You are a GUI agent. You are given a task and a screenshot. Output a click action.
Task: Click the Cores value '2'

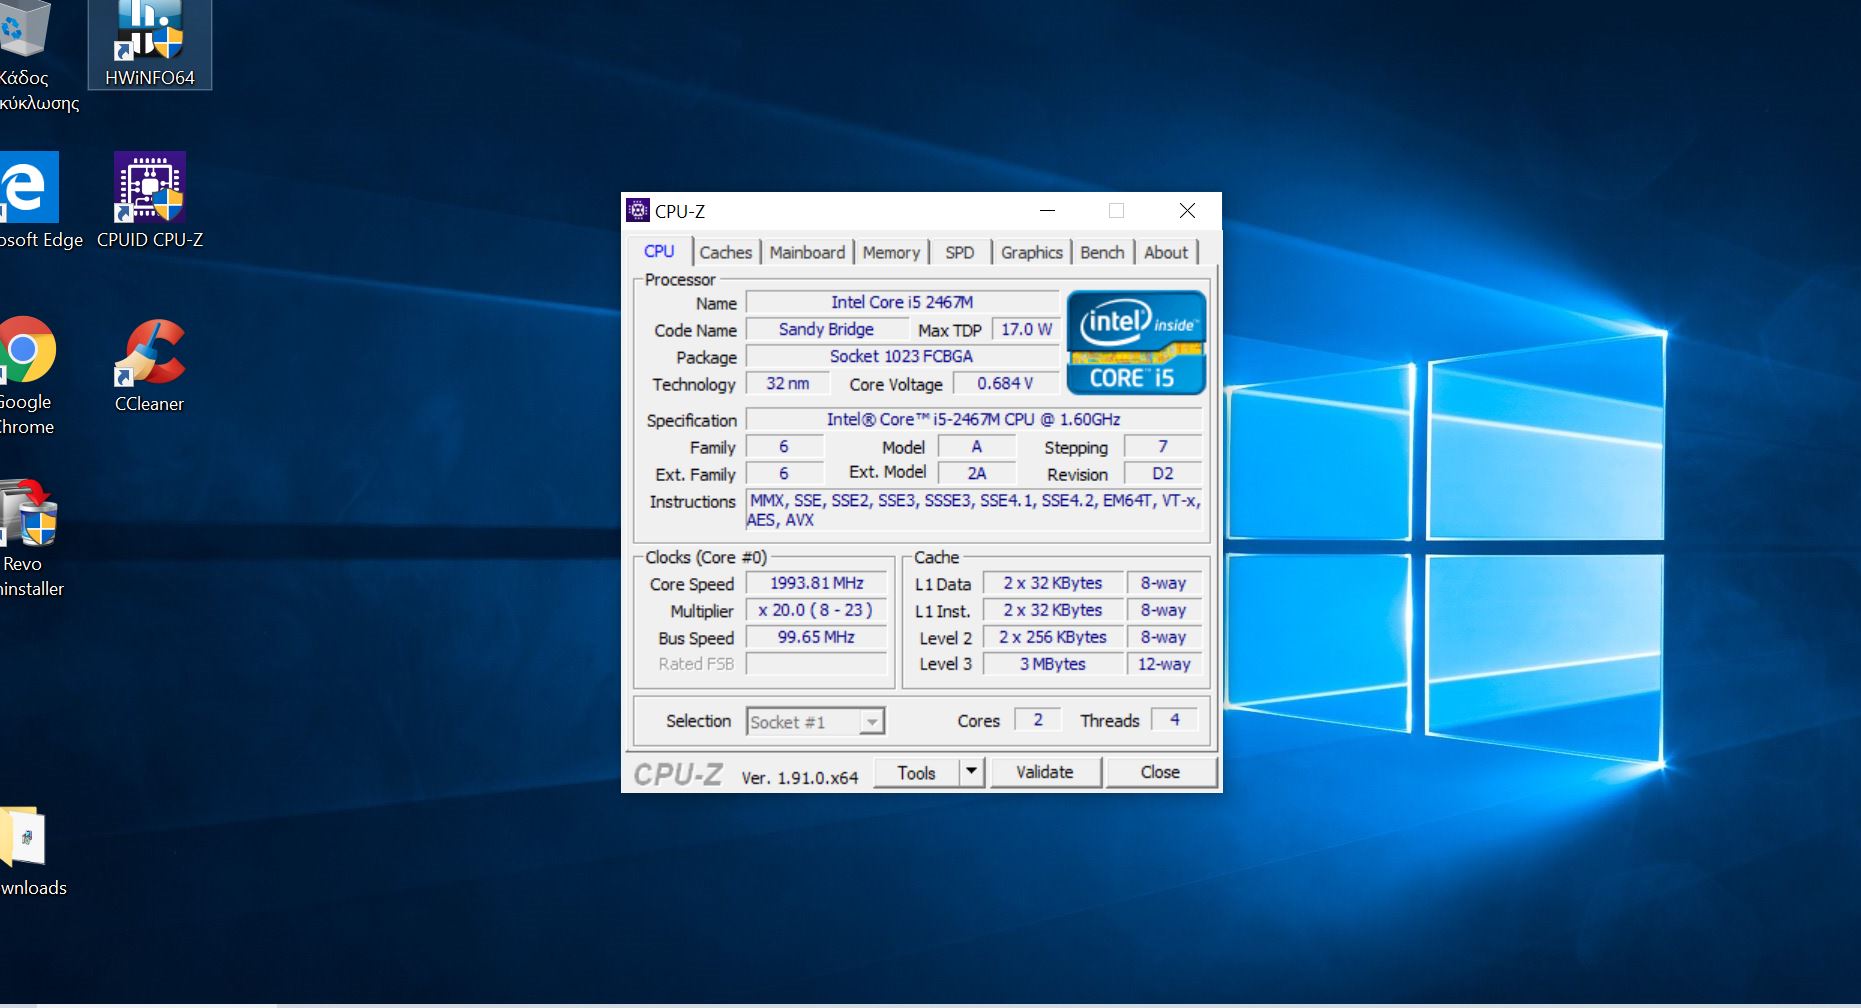coord(1038,719)
